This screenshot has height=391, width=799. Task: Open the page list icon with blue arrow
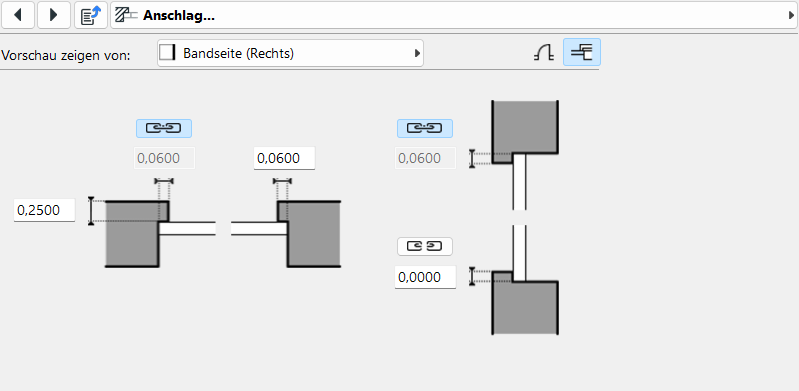[x=91, y=15]
